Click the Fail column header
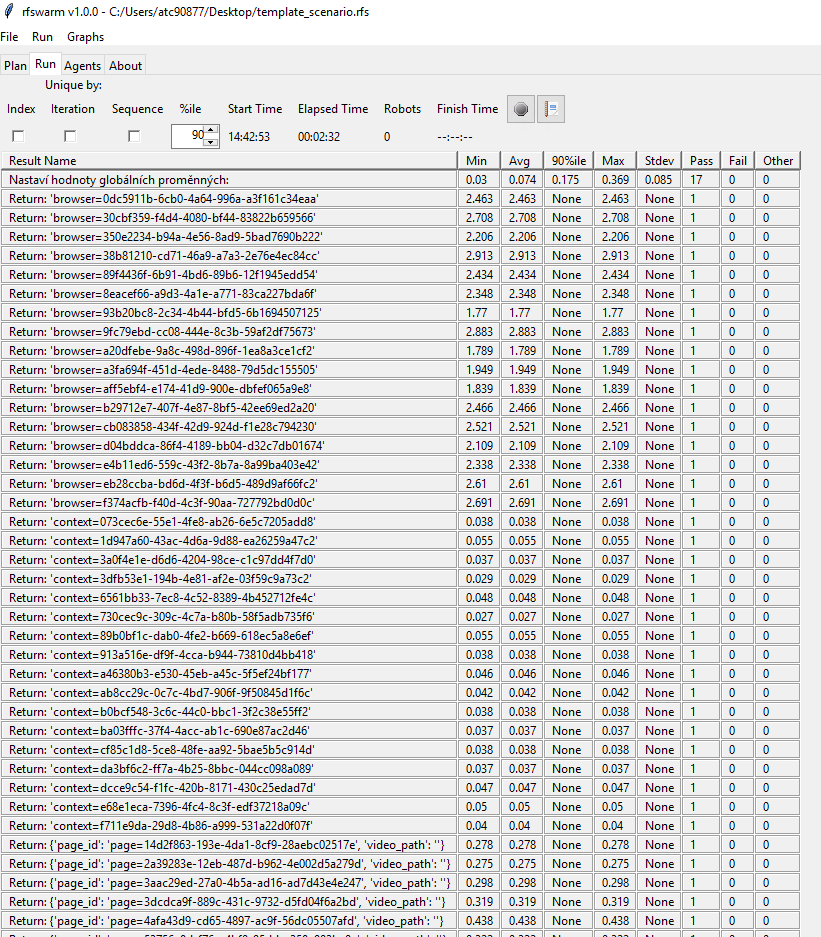821x937 pixels. click(x=737, y=161)
